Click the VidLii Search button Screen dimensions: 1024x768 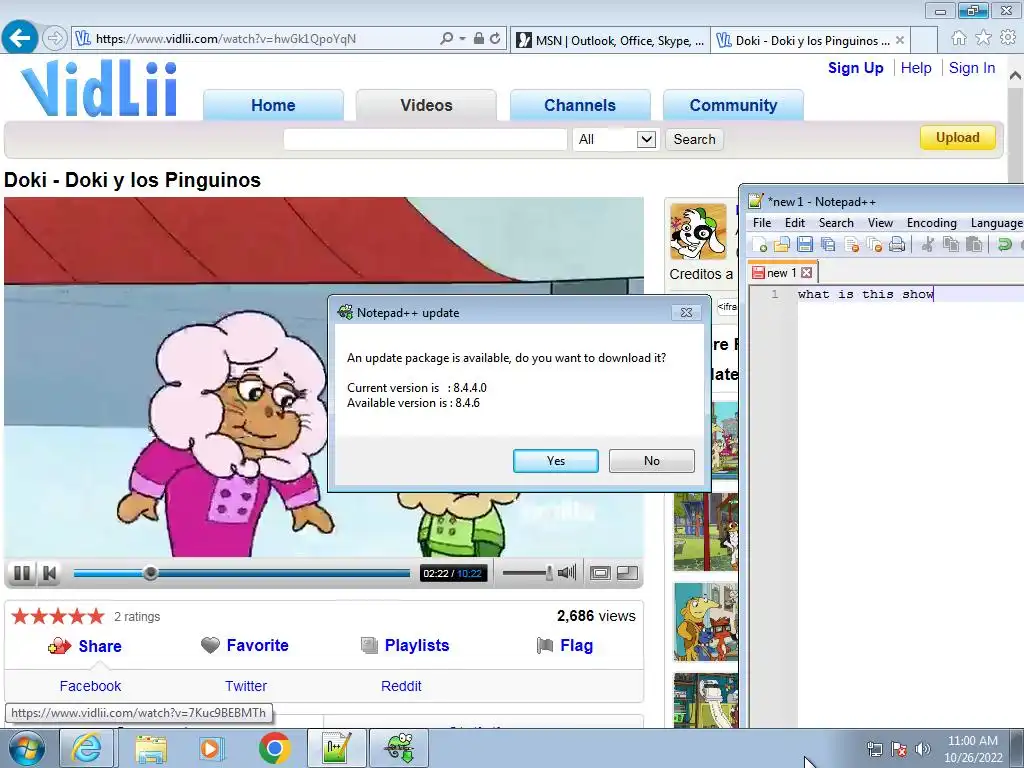[694, 139]
